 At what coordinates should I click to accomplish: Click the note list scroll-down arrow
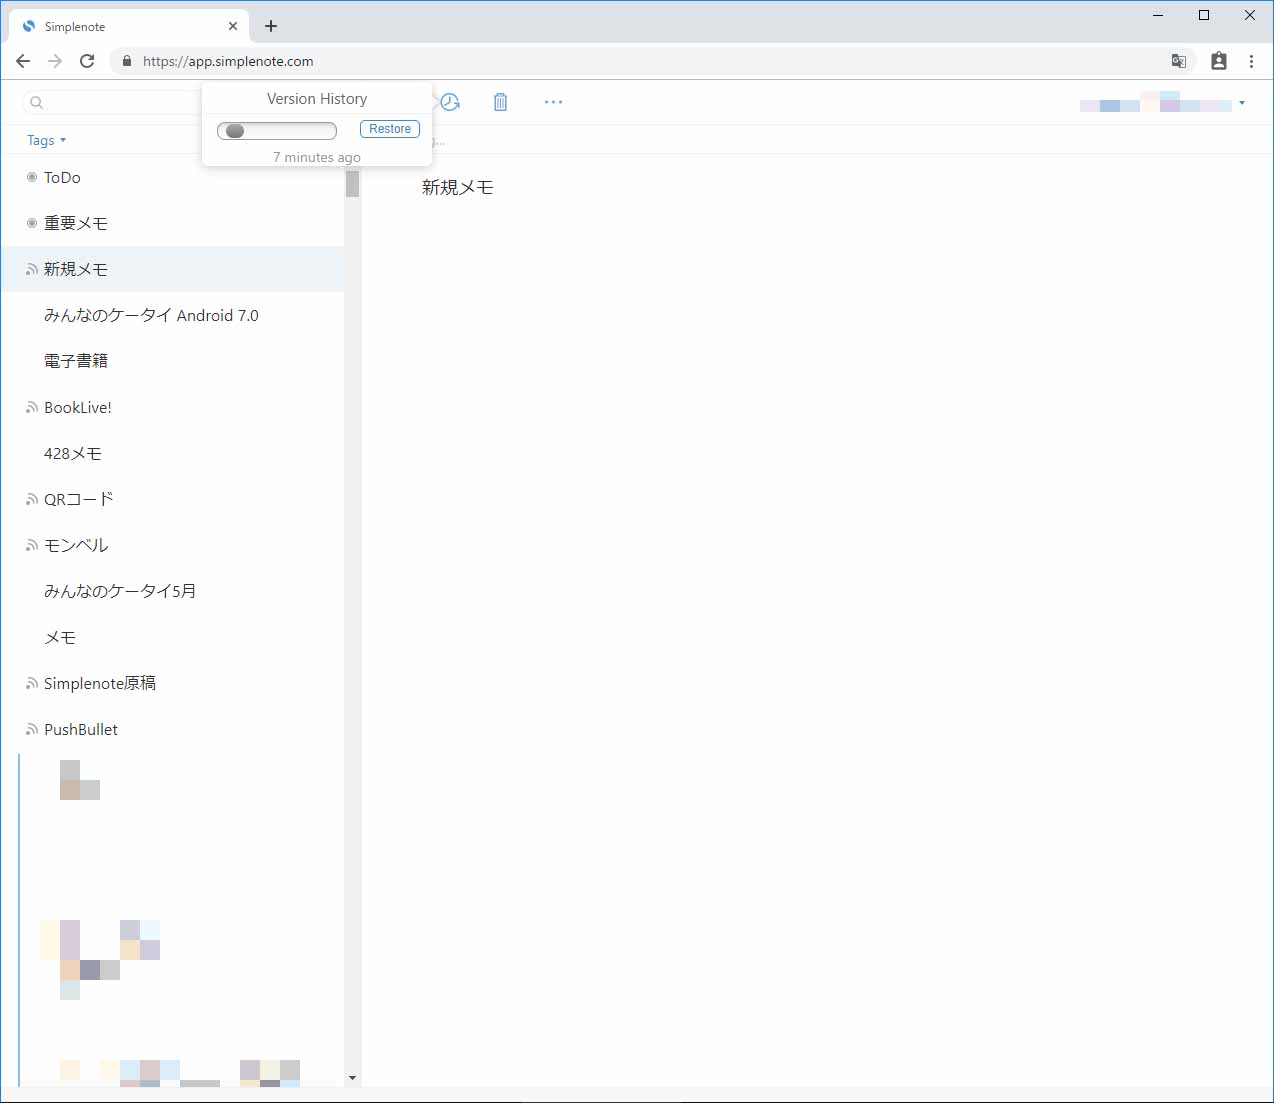tap(352, 1078)
